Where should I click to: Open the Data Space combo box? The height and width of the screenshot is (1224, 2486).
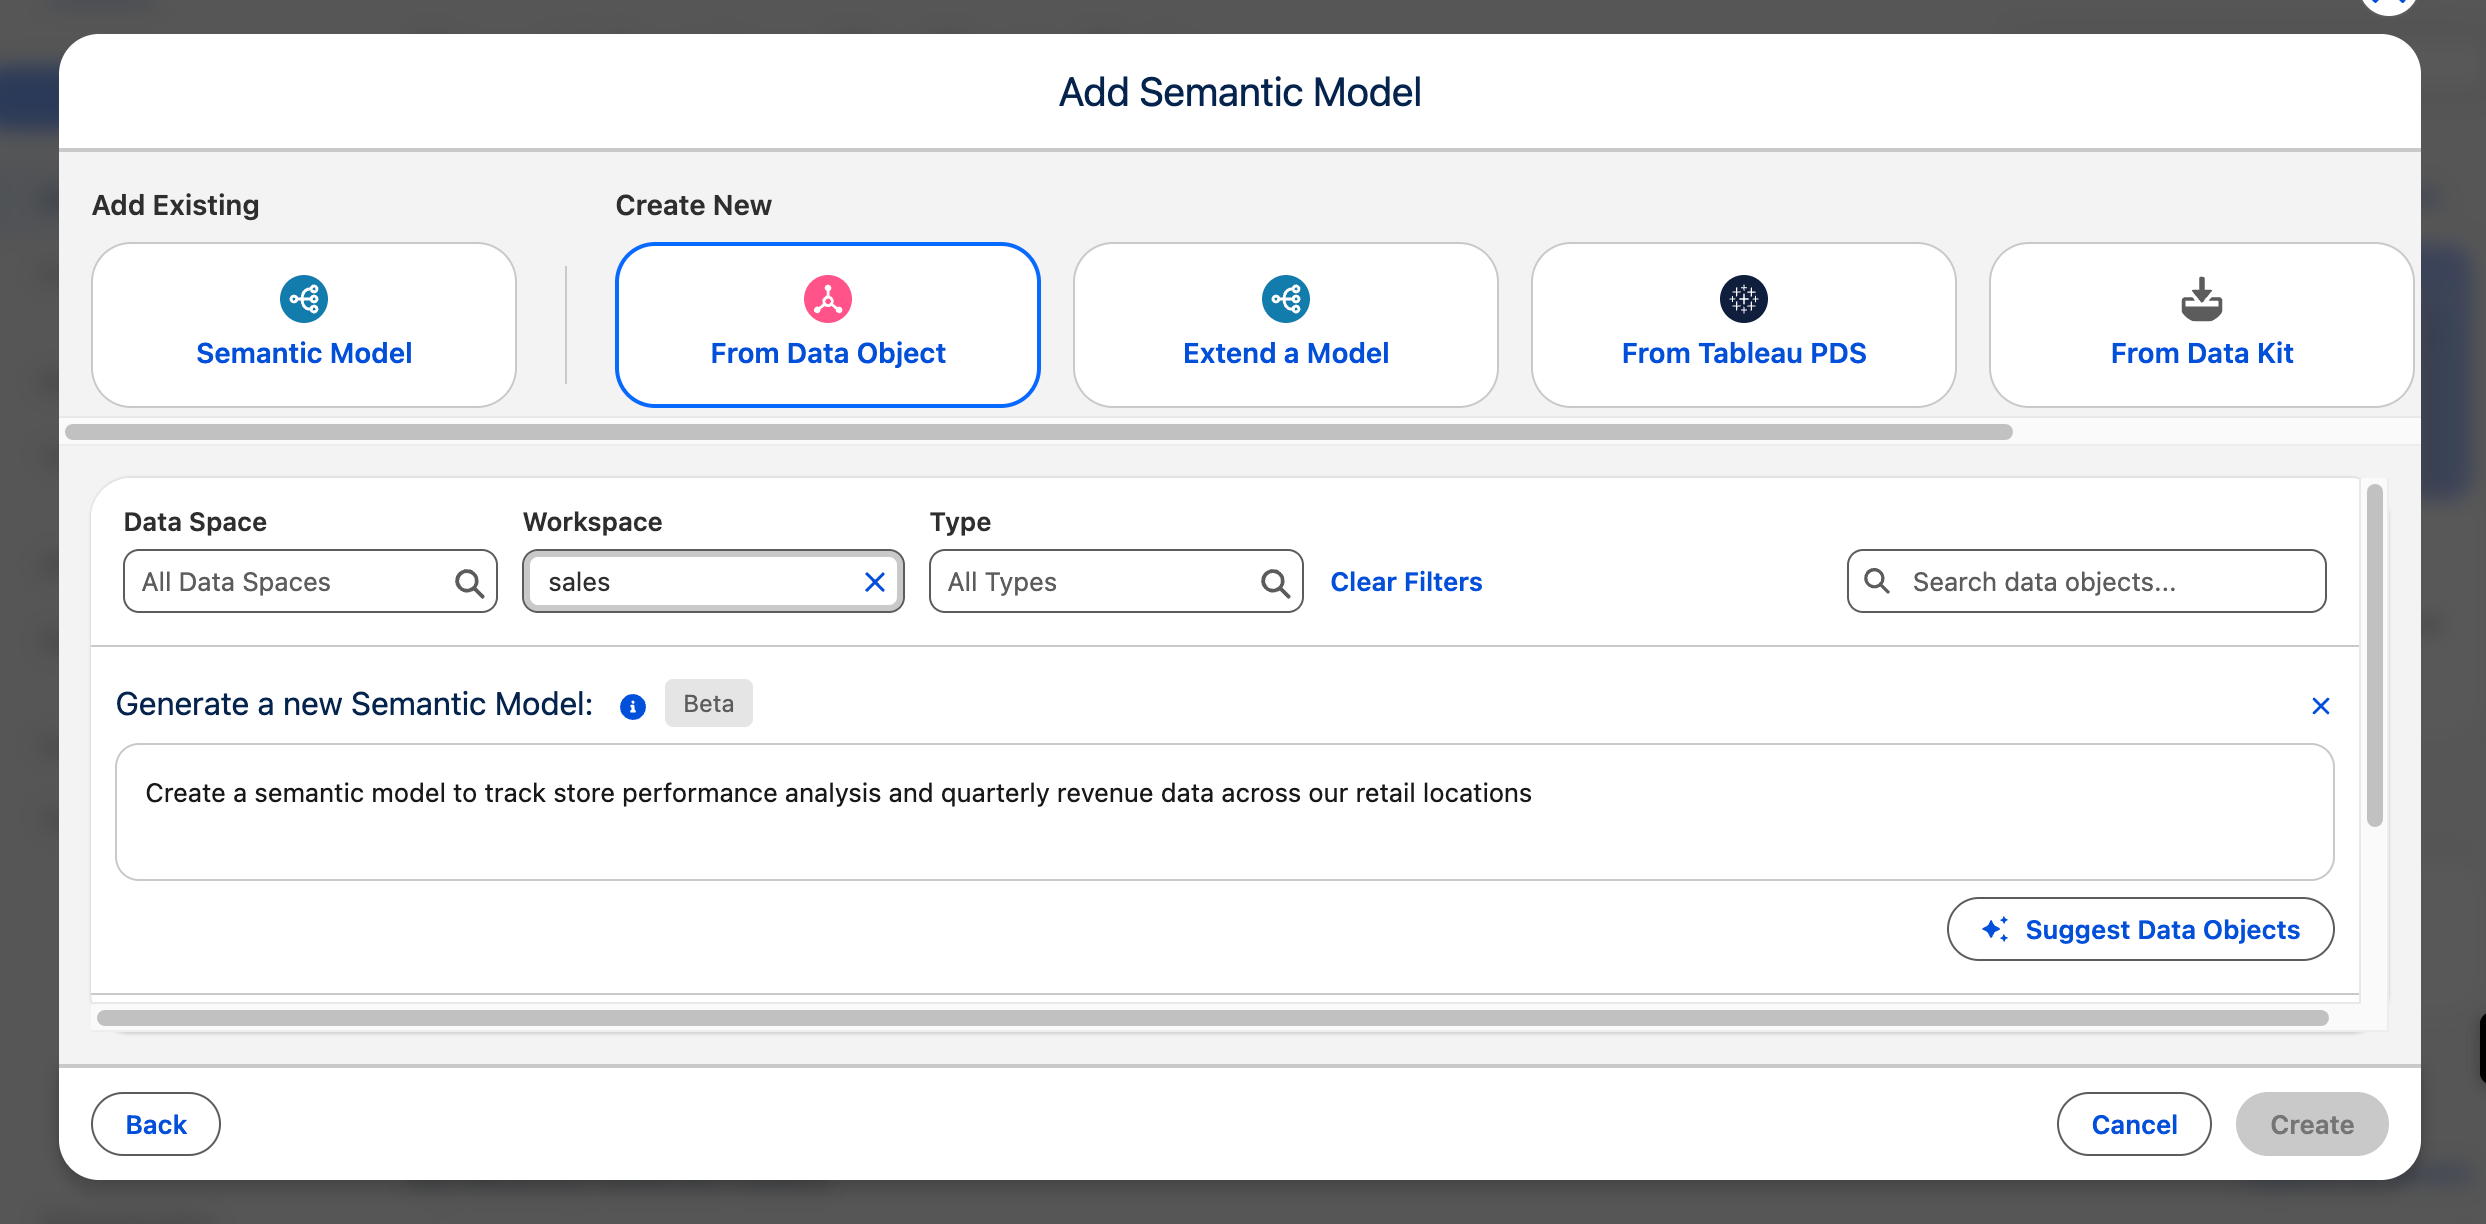(310, 581)
